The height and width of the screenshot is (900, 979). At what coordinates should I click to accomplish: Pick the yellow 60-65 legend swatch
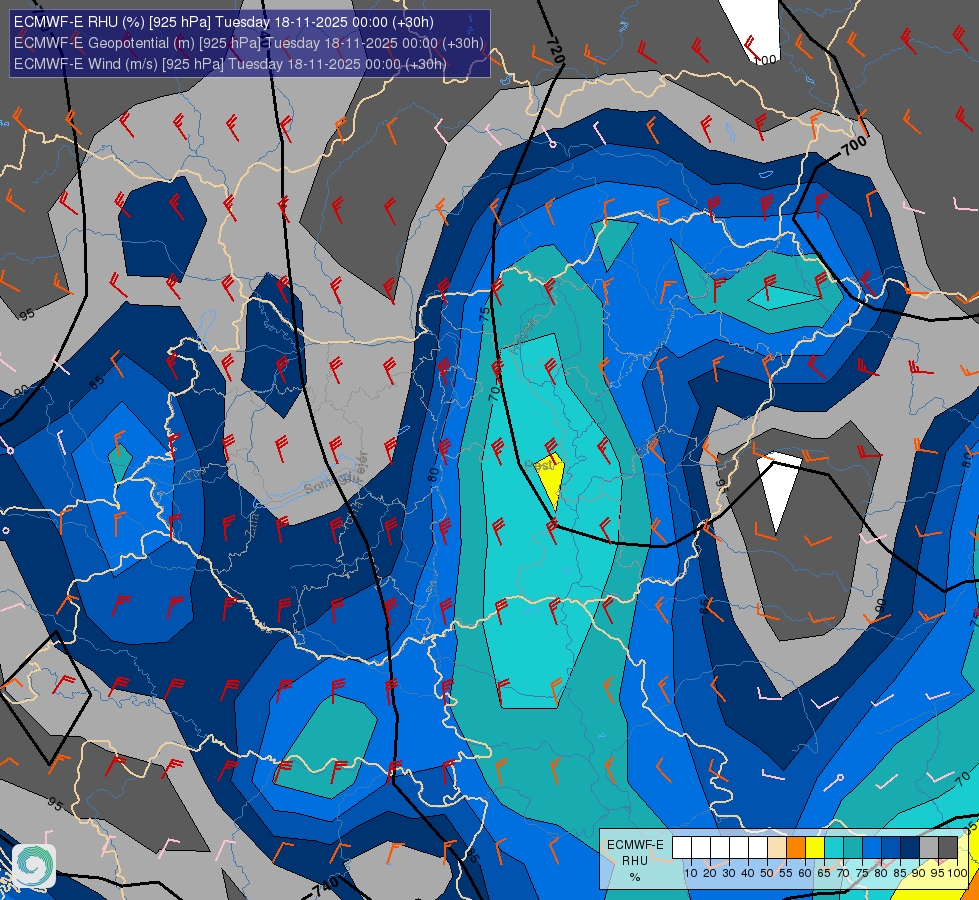click(815, 848)
